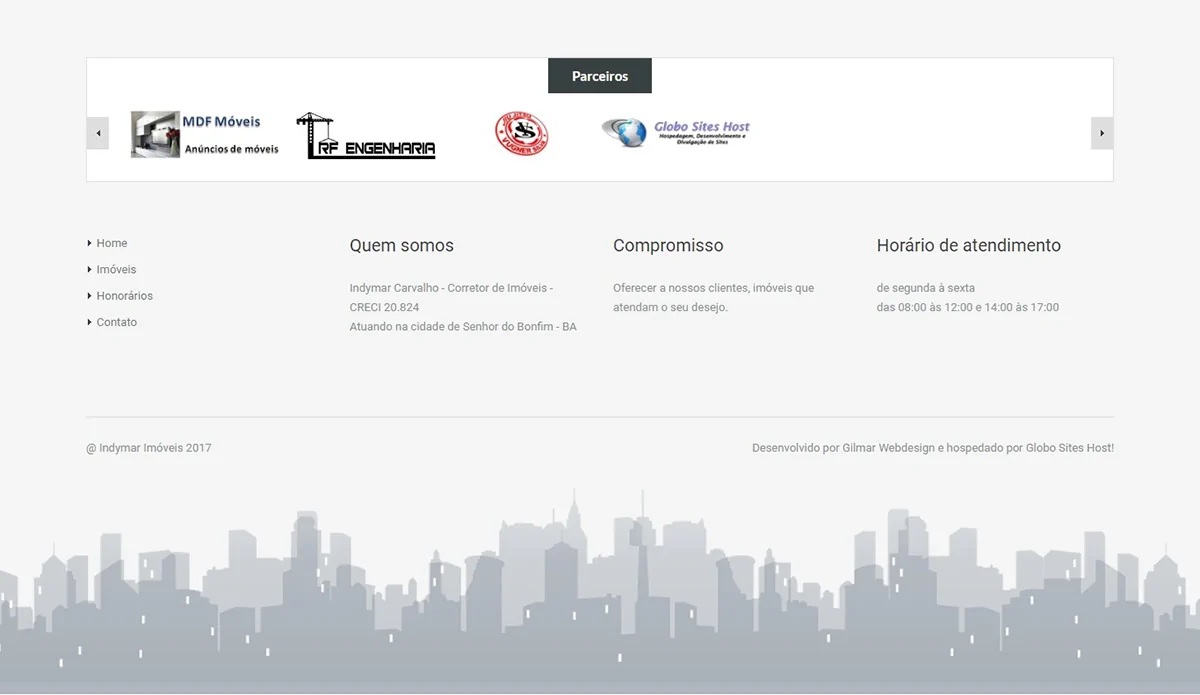The image size is (1200, 695).
Task: Click the 'Globo Sites Host!' hosting credit text
Action: 1069,448
